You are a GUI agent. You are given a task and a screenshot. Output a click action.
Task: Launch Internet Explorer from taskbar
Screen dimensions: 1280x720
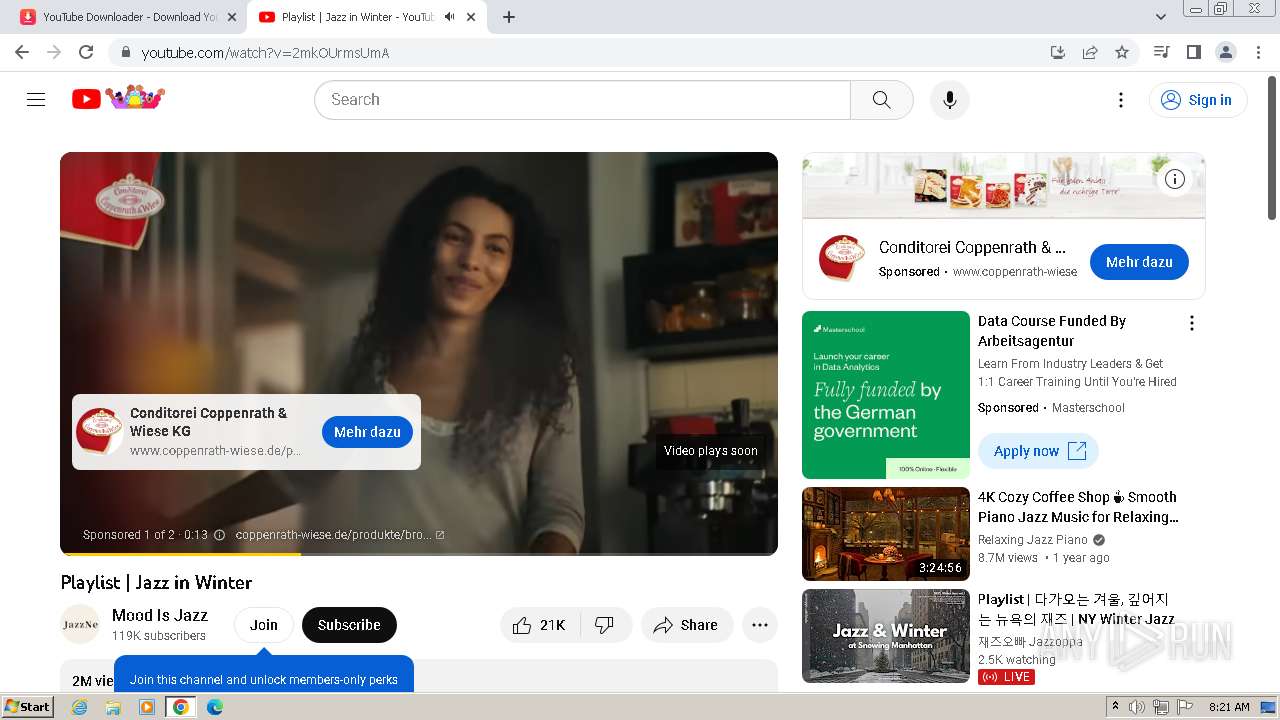point(80,707)
